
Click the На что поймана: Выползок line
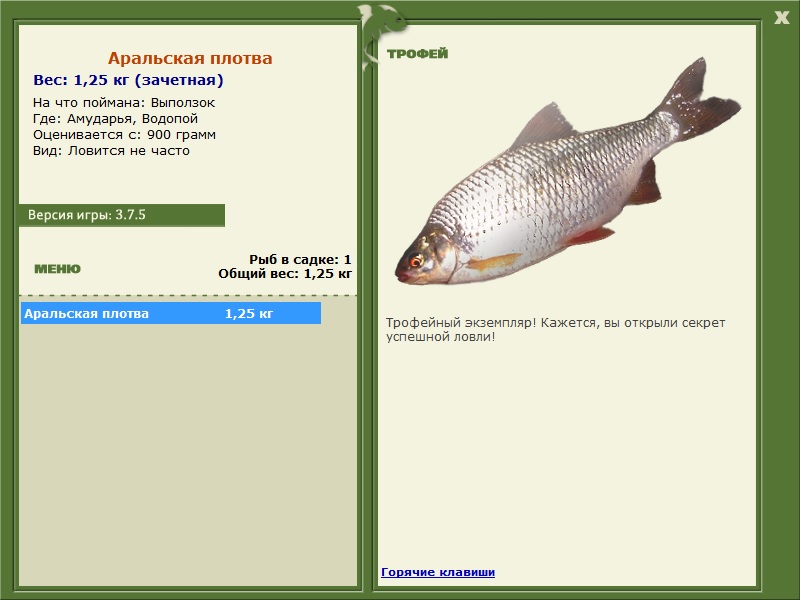[x=124, y=103]
